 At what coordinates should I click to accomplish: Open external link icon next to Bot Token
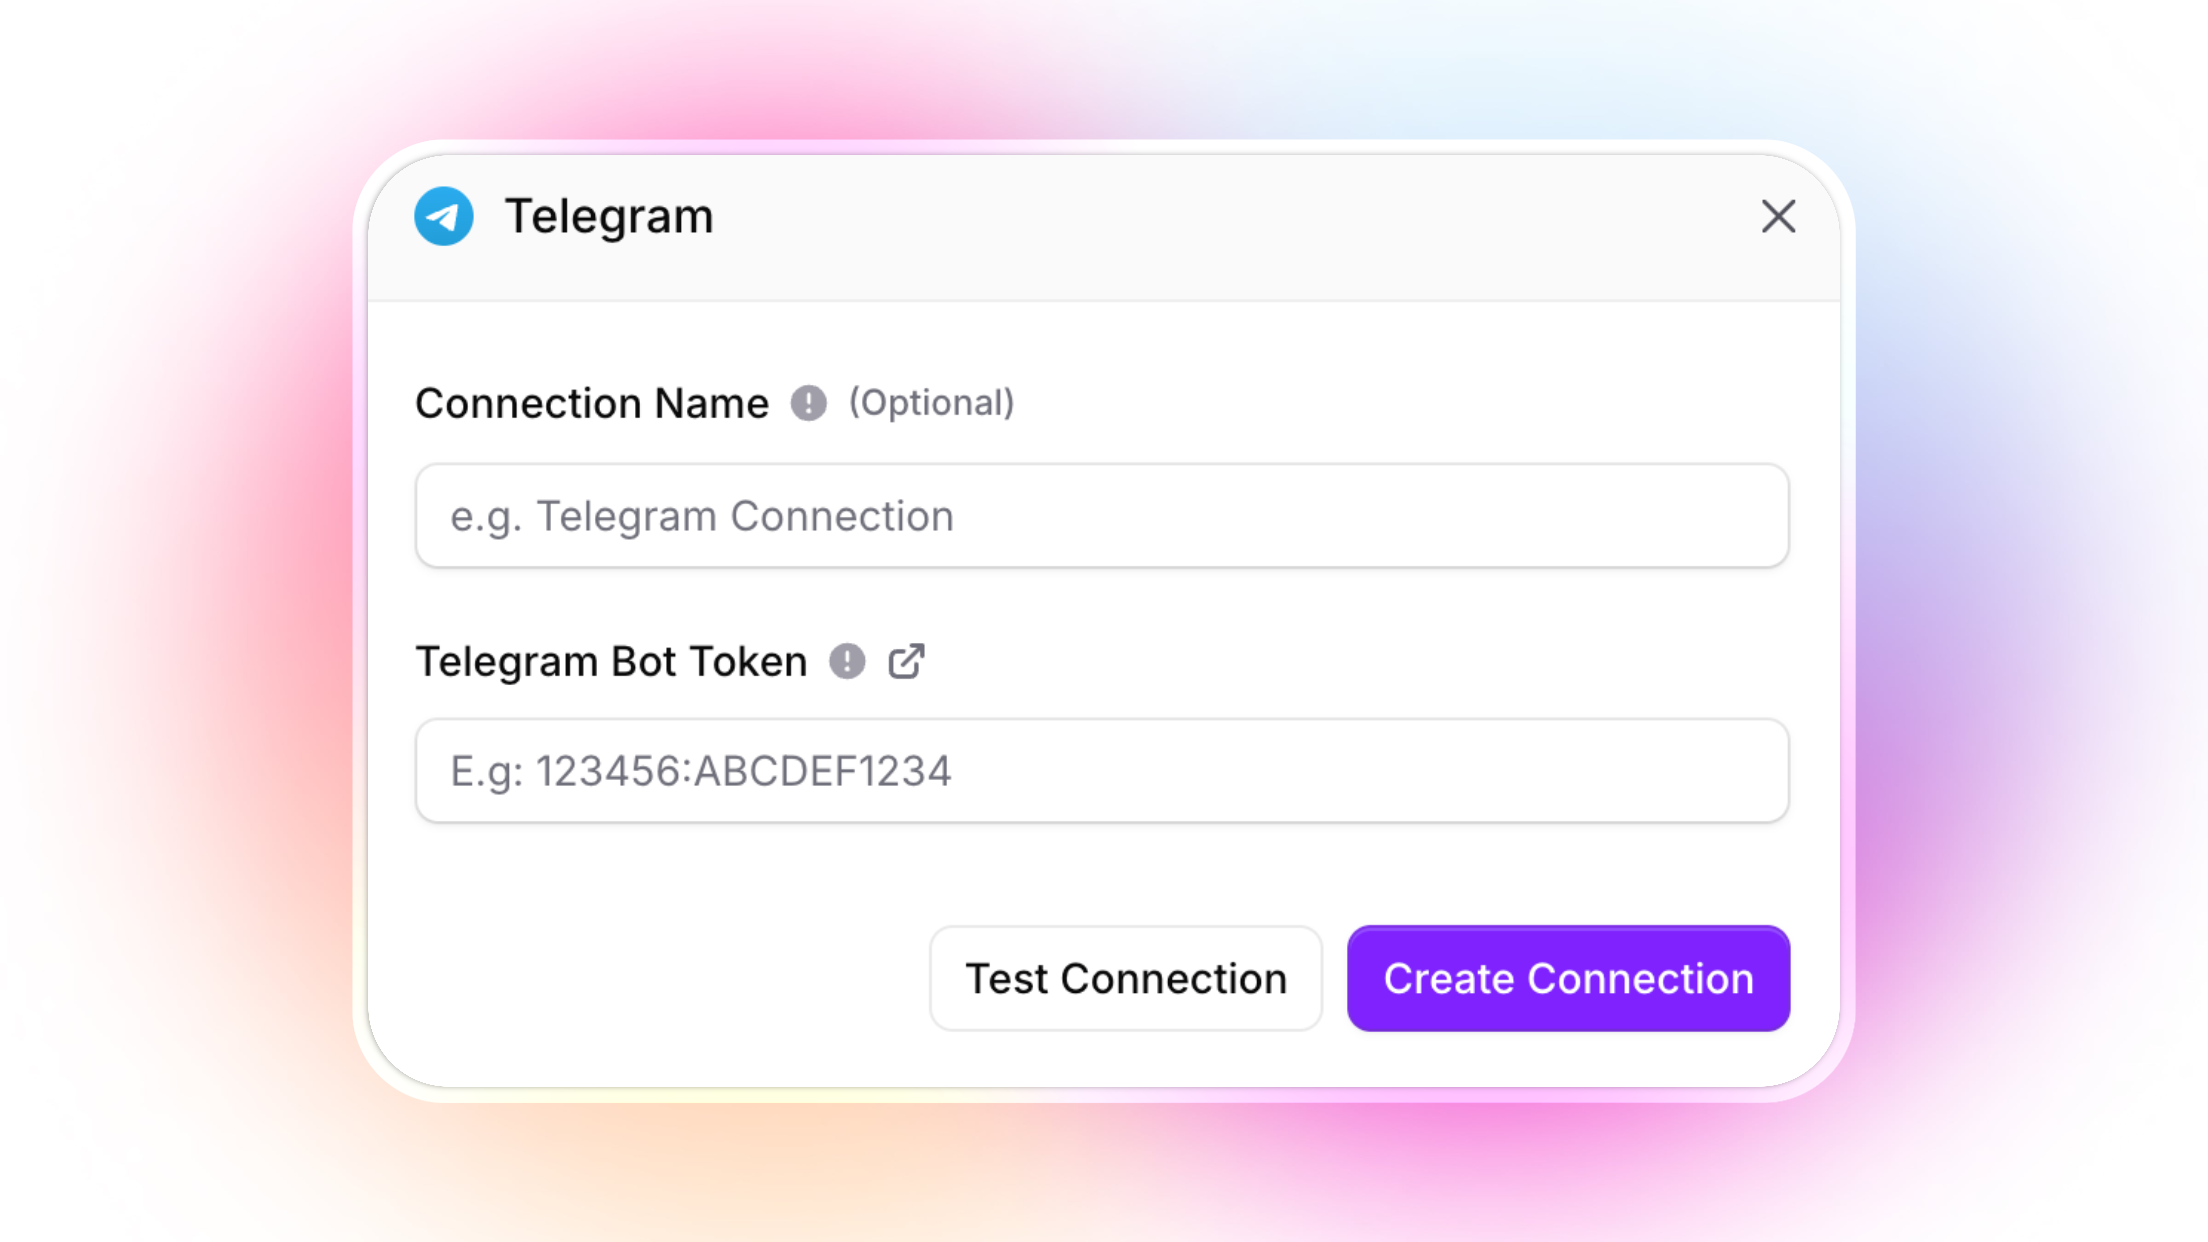(906, 661)
